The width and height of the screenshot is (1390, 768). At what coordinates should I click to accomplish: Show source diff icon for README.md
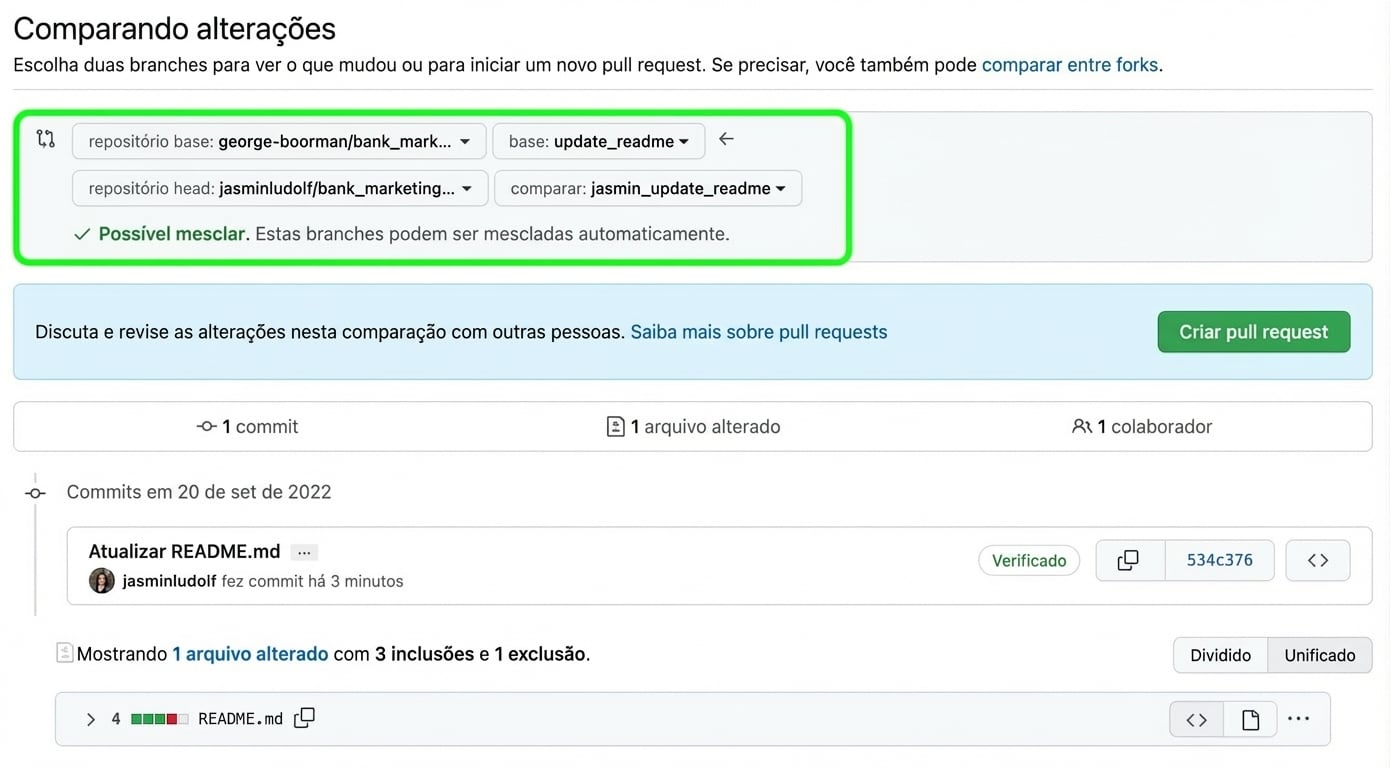point(1196,719)
